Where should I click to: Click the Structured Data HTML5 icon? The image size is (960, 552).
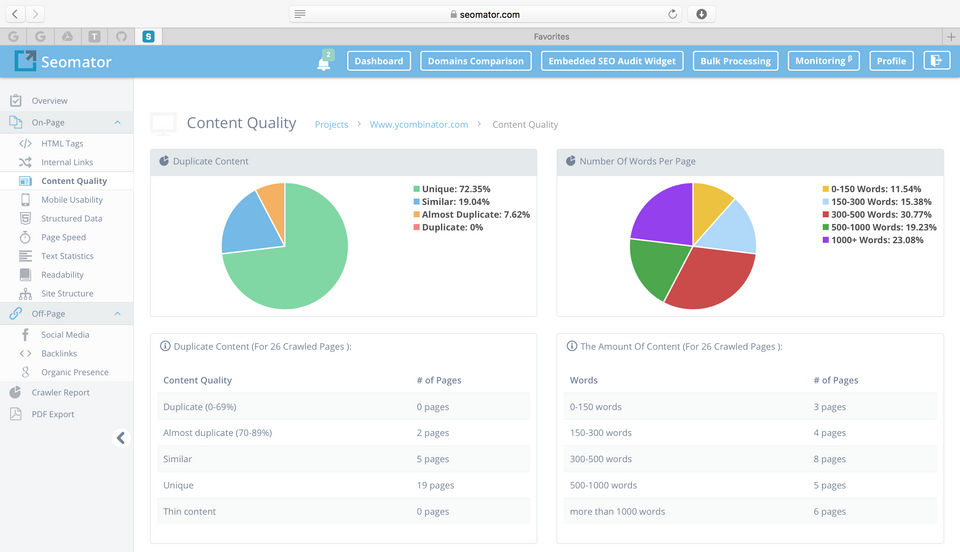[x=25, y=218]
